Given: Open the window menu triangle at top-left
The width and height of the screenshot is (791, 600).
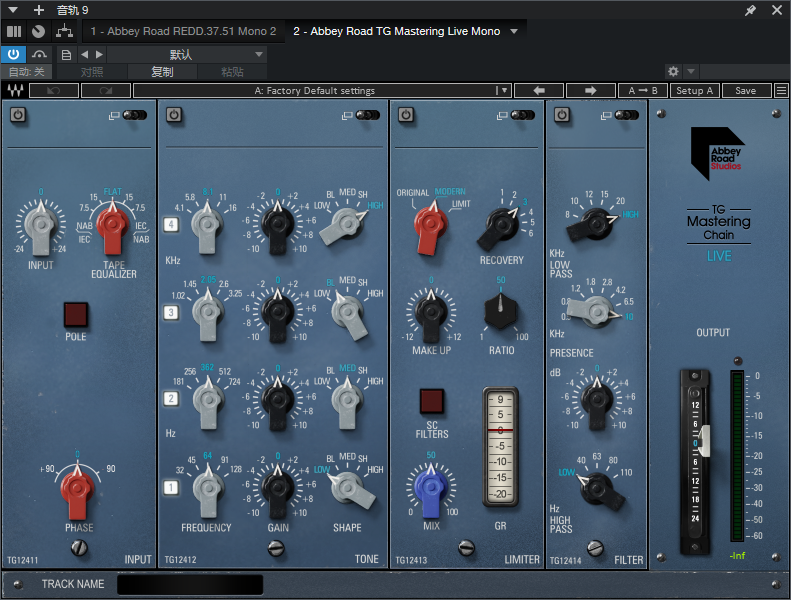Looking at the screenshot, I should [x=13, y=10].
